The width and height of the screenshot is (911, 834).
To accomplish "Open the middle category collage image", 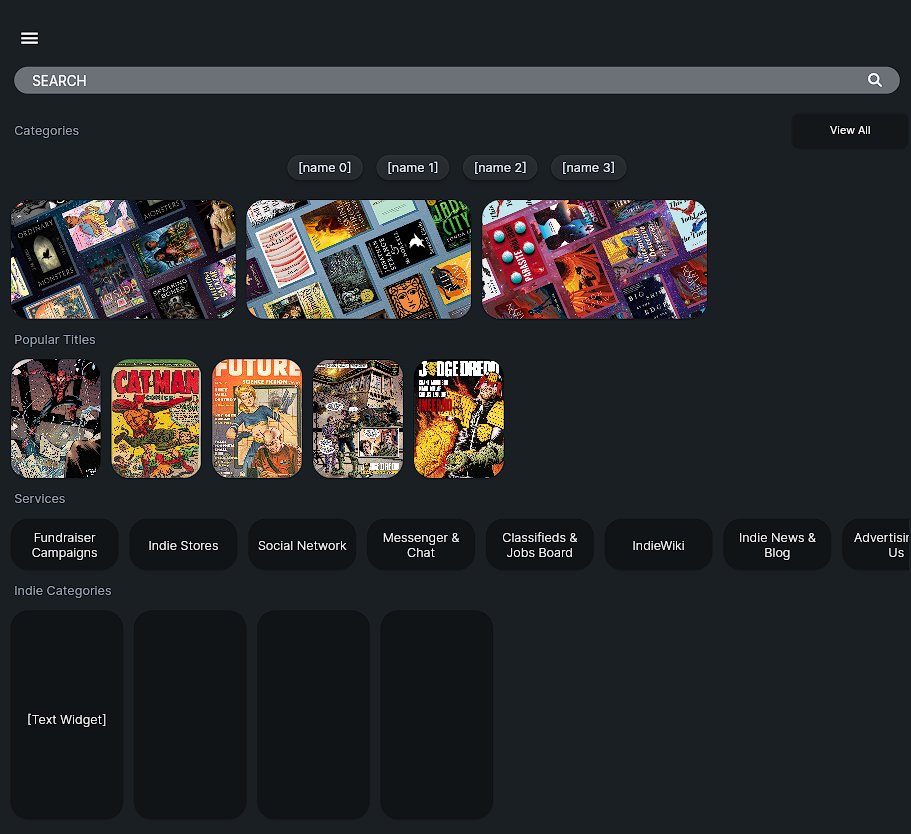I will pos(357,259).
